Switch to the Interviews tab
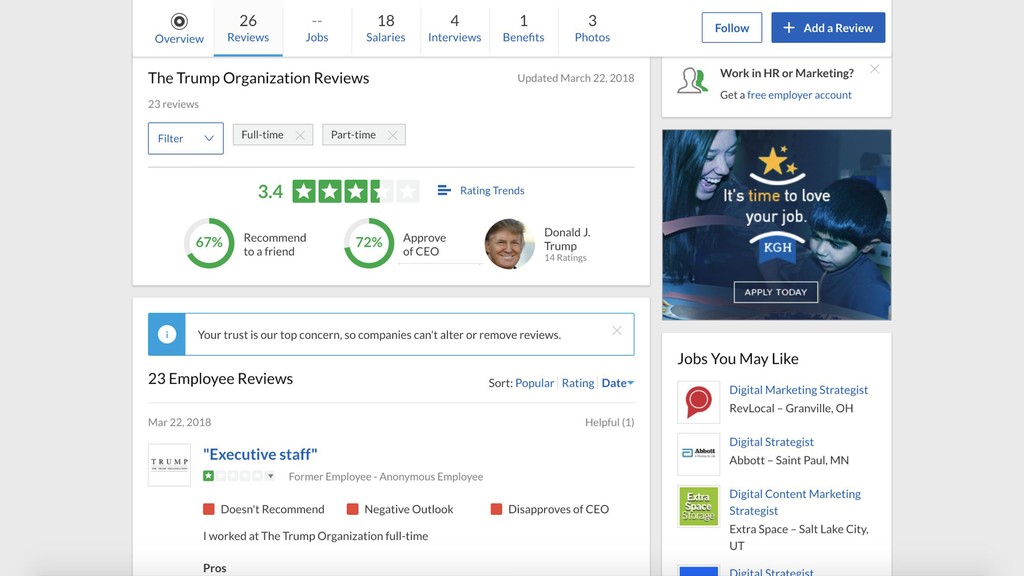Viewport: 1024px width, 576px height. (x=454, y=28)
